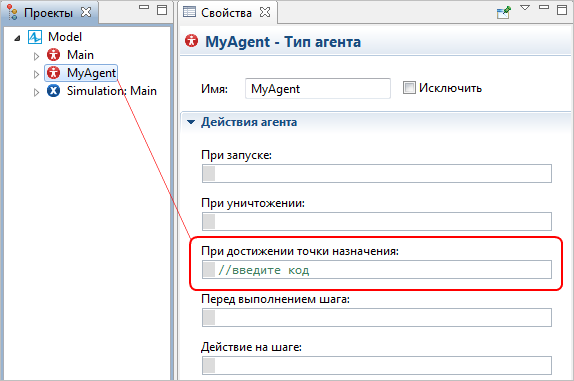Click the Действие на шаге code field

(x=377, y=365)
